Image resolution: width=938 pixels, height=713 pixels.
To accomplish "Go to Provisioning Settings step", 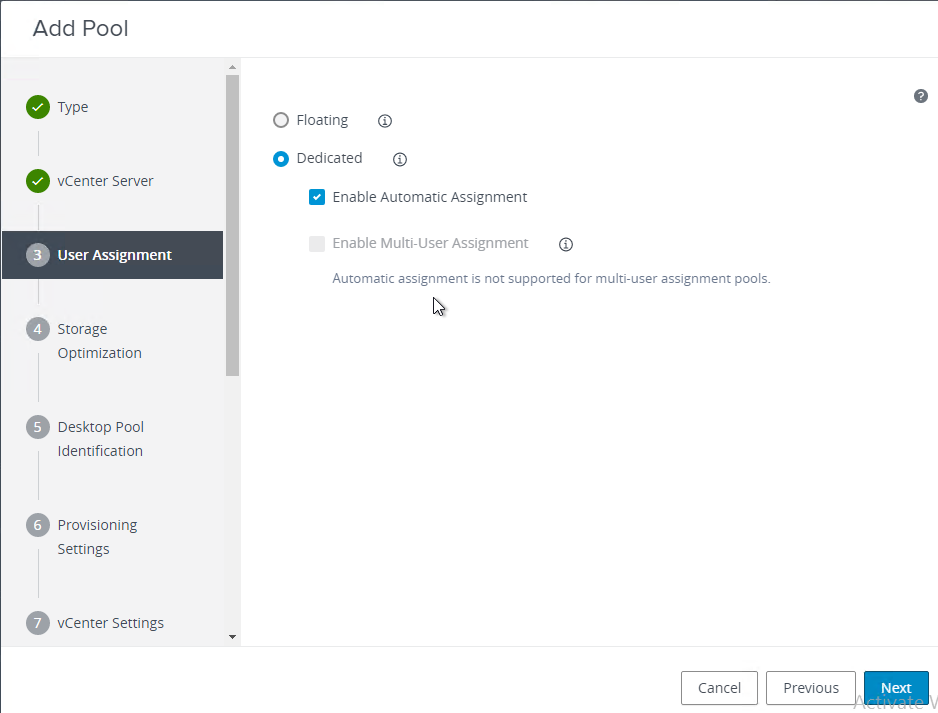I will 97,537.
